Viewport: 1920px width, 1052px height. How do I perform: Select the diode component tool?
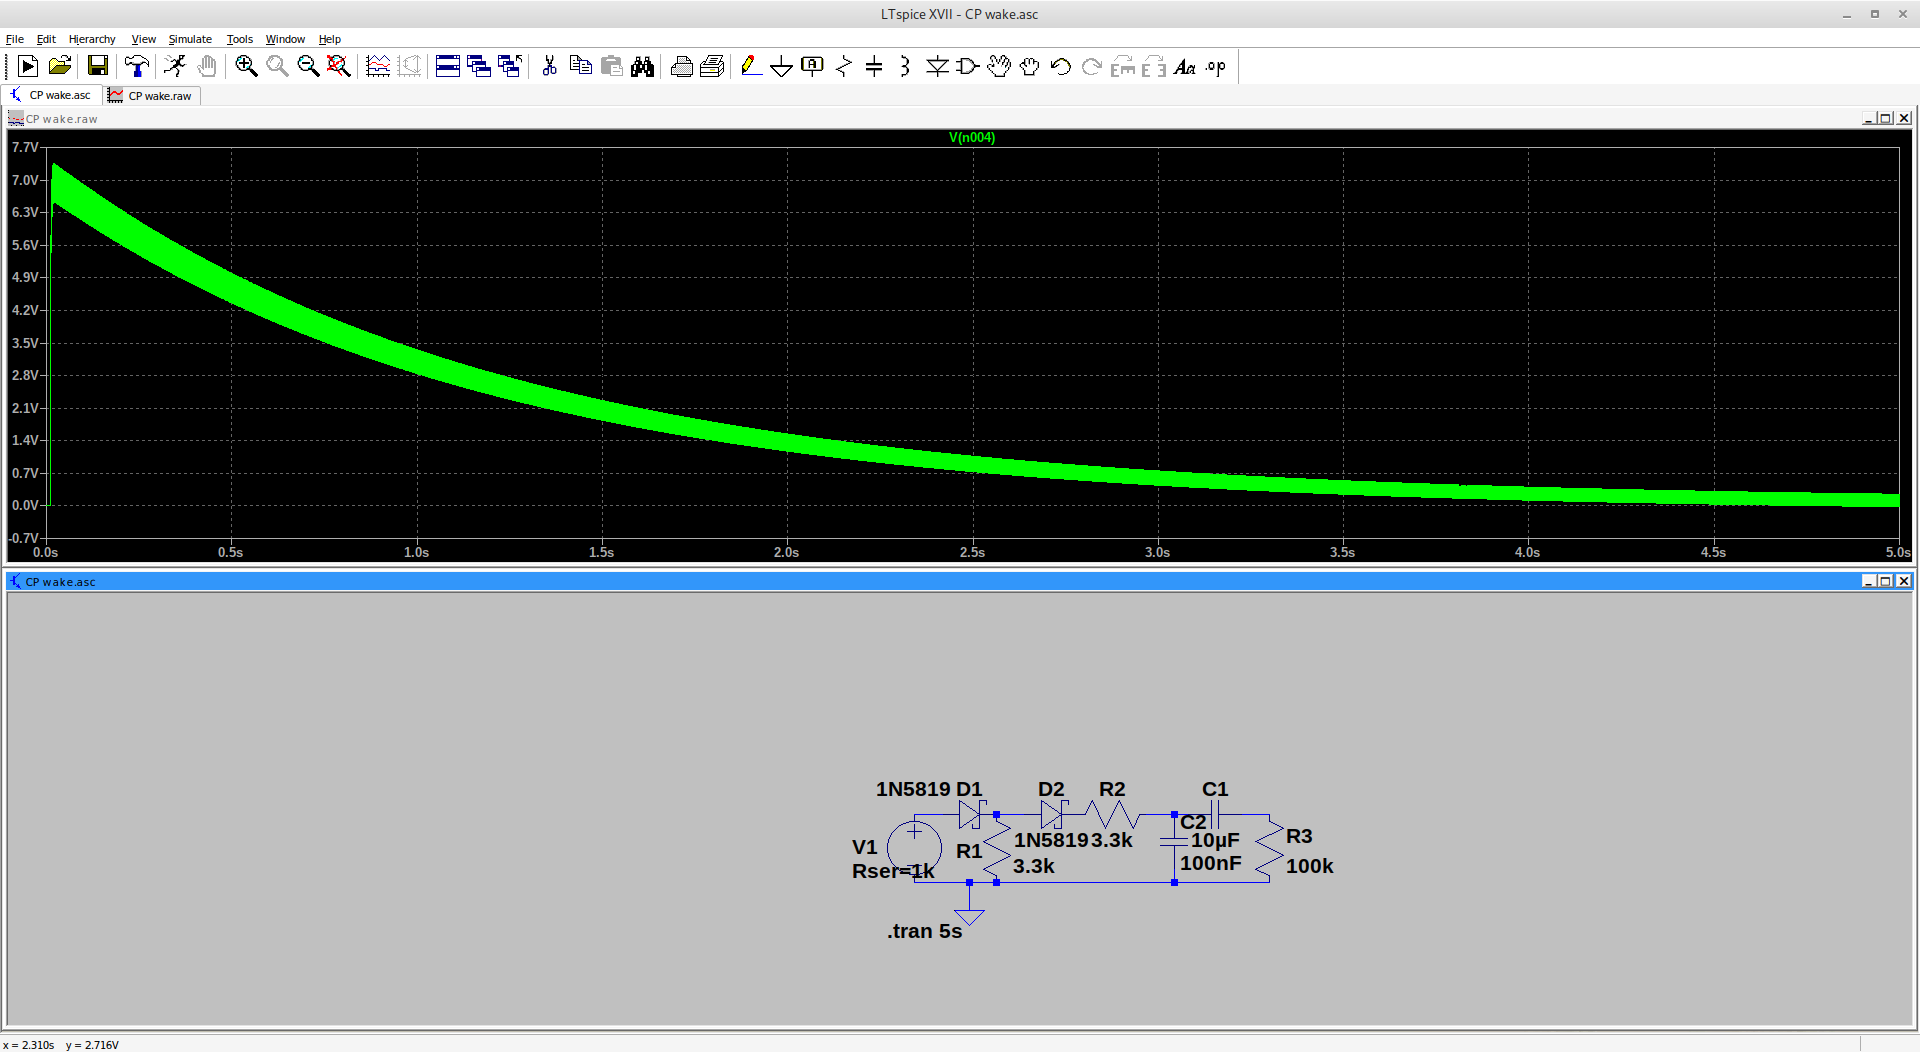pos(936,67)
